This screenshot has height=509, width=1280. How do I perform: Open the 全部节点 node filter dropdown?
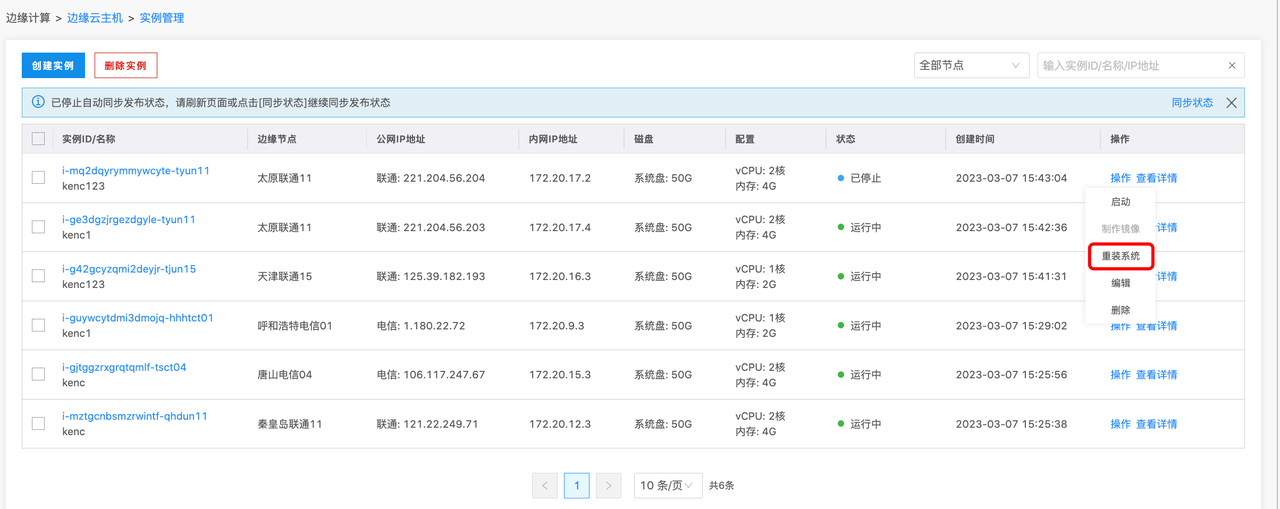[x=970, y=66]
